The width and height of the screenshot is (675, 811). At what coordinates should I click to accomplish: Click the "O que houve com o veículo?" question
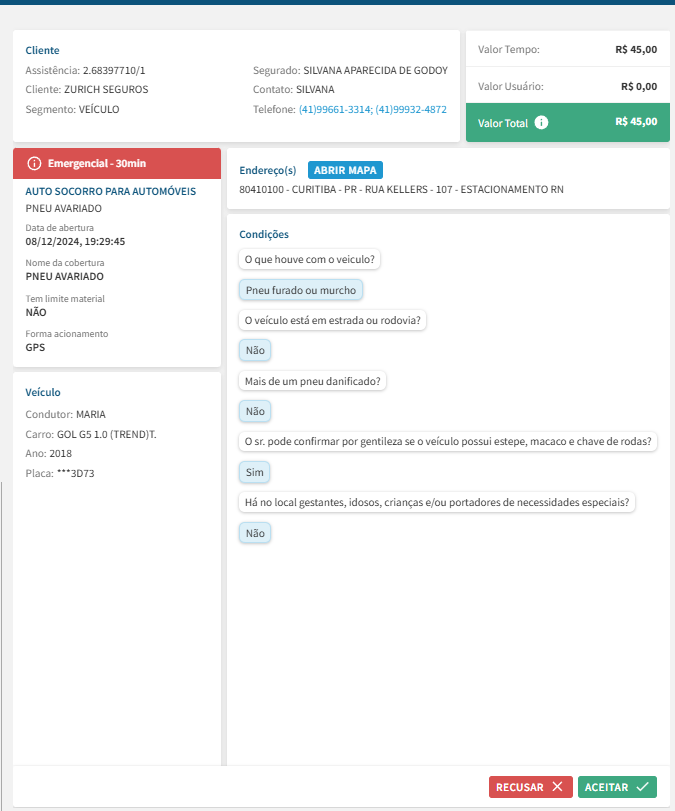310,260
